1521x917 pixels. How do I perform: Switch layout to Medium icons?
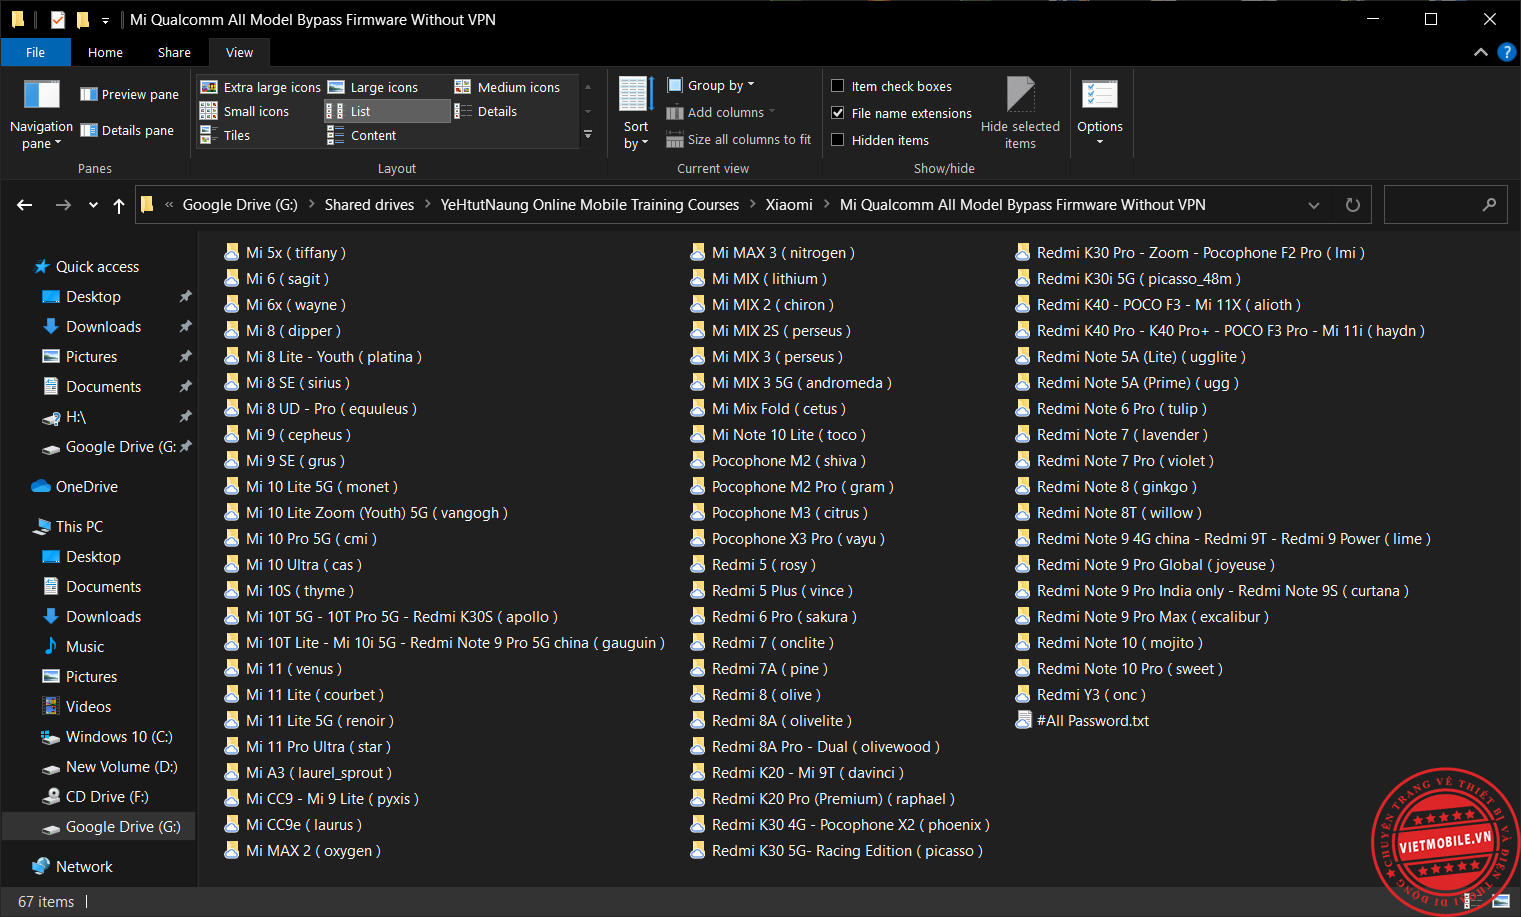point(507,87)
